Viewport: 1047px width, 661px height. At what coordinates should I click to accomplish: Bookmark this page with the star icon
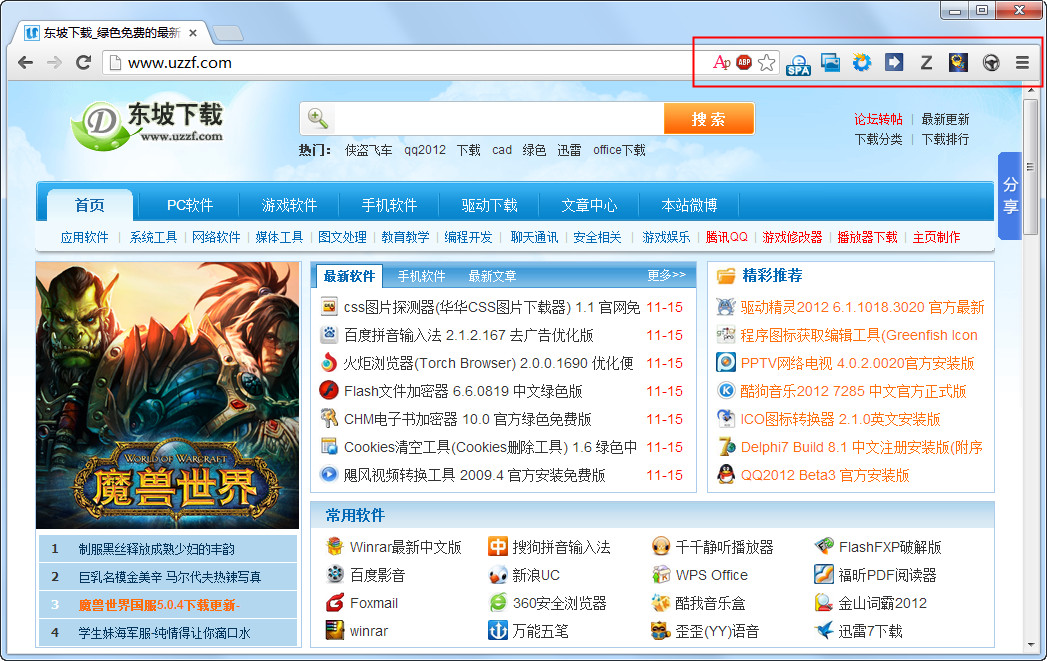click(x=767, y=63)
